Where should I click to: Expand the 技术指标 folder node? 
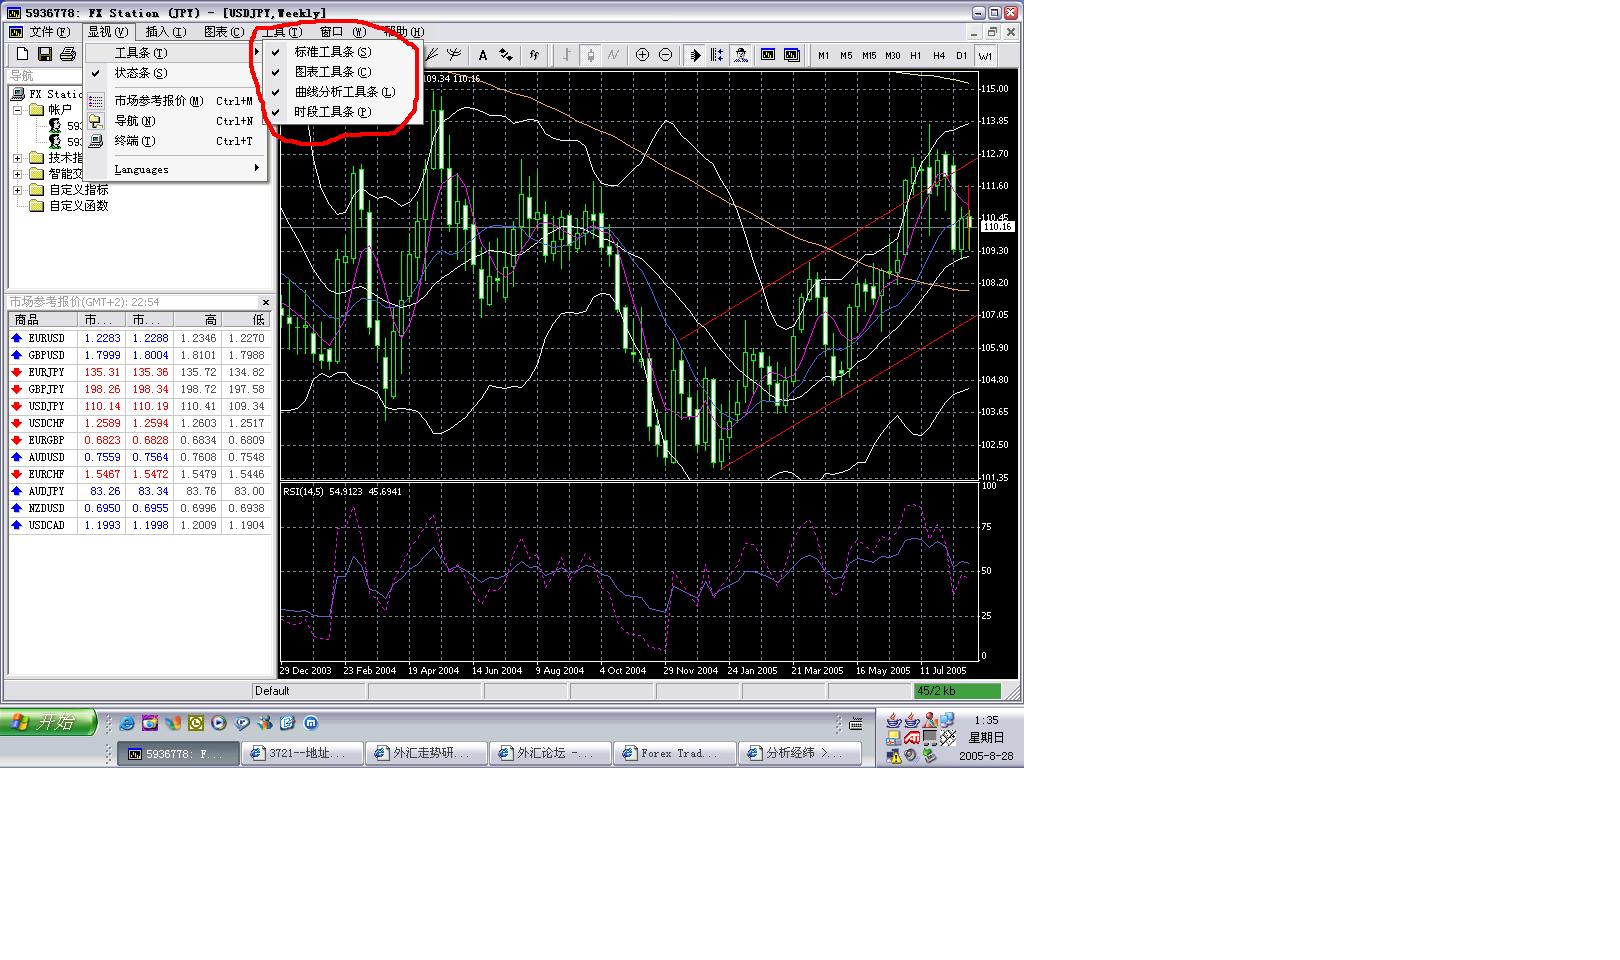pyautogui.click(x=17, y=158)
